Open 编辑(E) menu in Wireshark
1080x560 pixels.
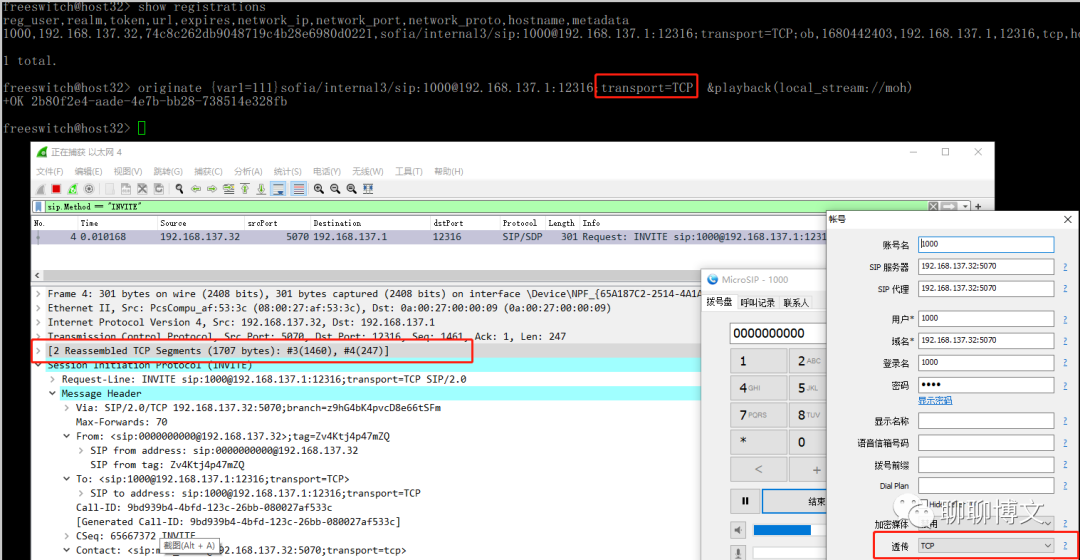[88, 172]
